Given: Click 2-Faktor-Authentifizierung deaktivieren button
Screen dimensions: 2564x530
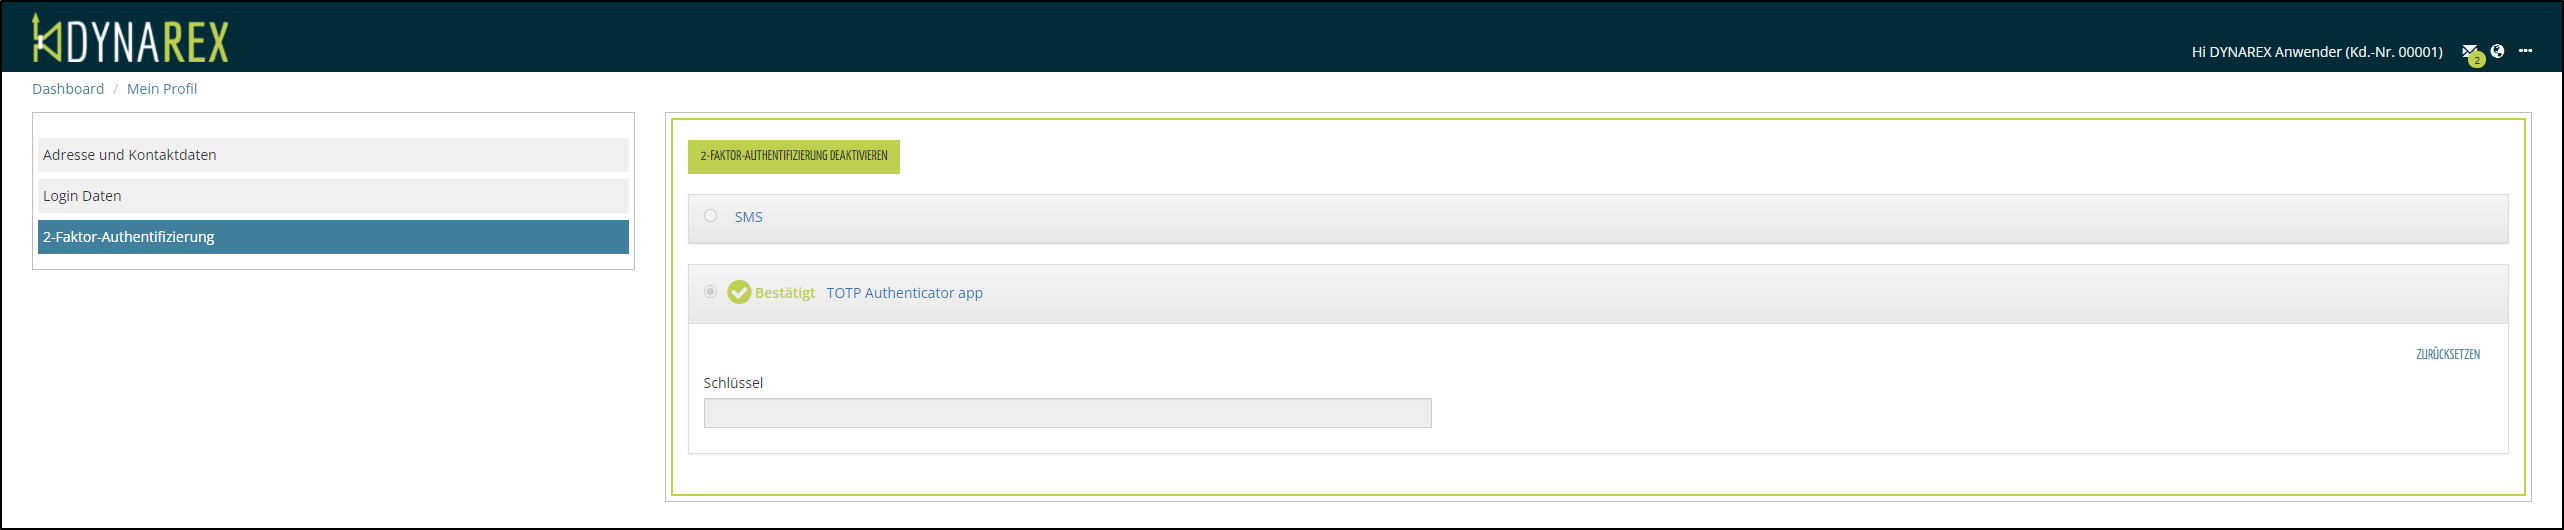Looking at the screenshot, I should click(x=794, y=156).
